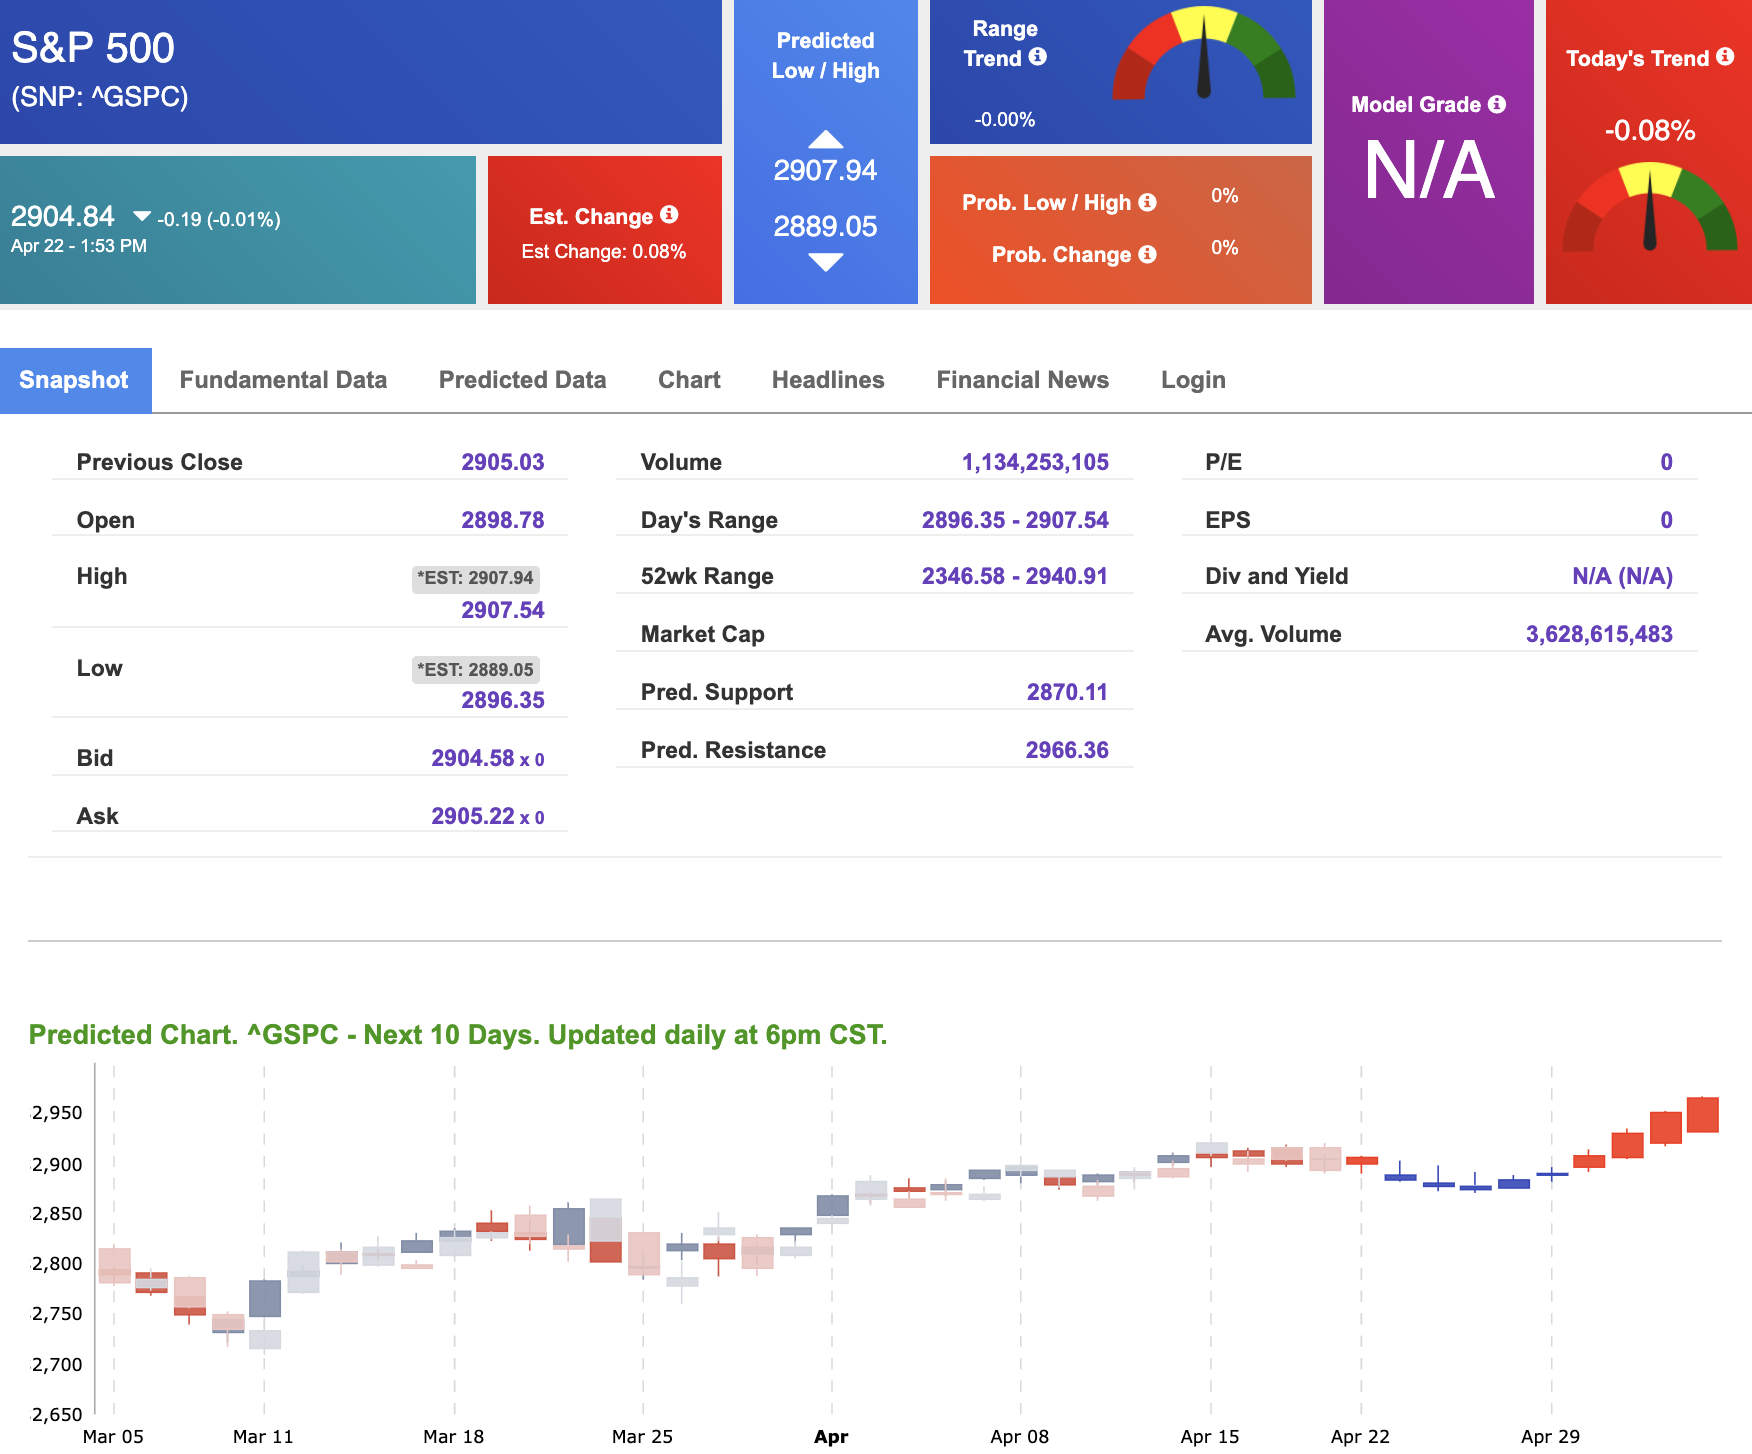This screenshot has height=1454, width=1752.
Task: Click Pred. Support value 2870.11
Action: pyautogui.click(x=1067, y=692)
